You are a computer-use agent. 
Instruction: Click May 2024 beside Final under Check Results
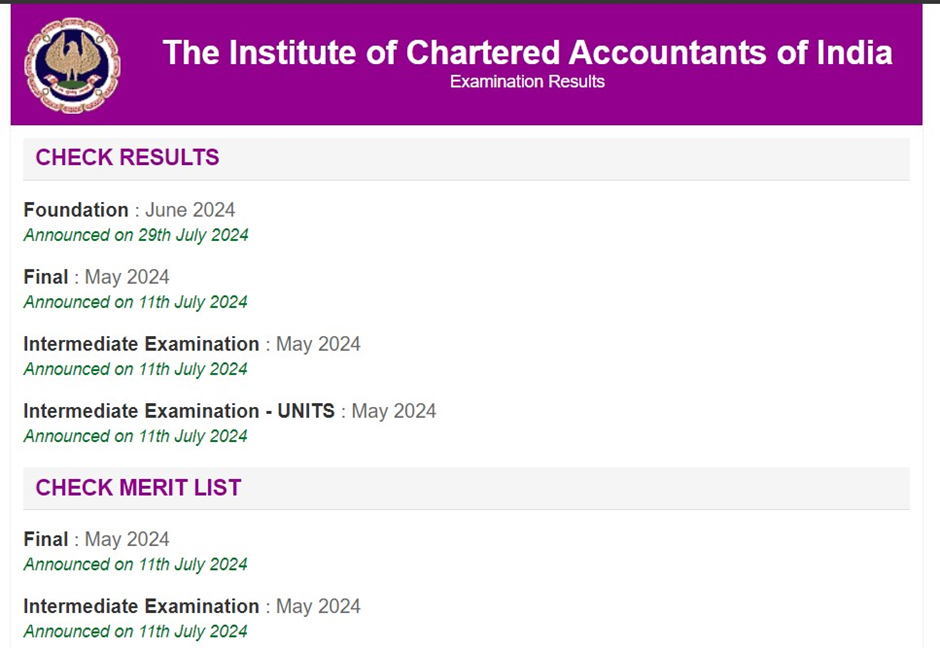point(127,277)
